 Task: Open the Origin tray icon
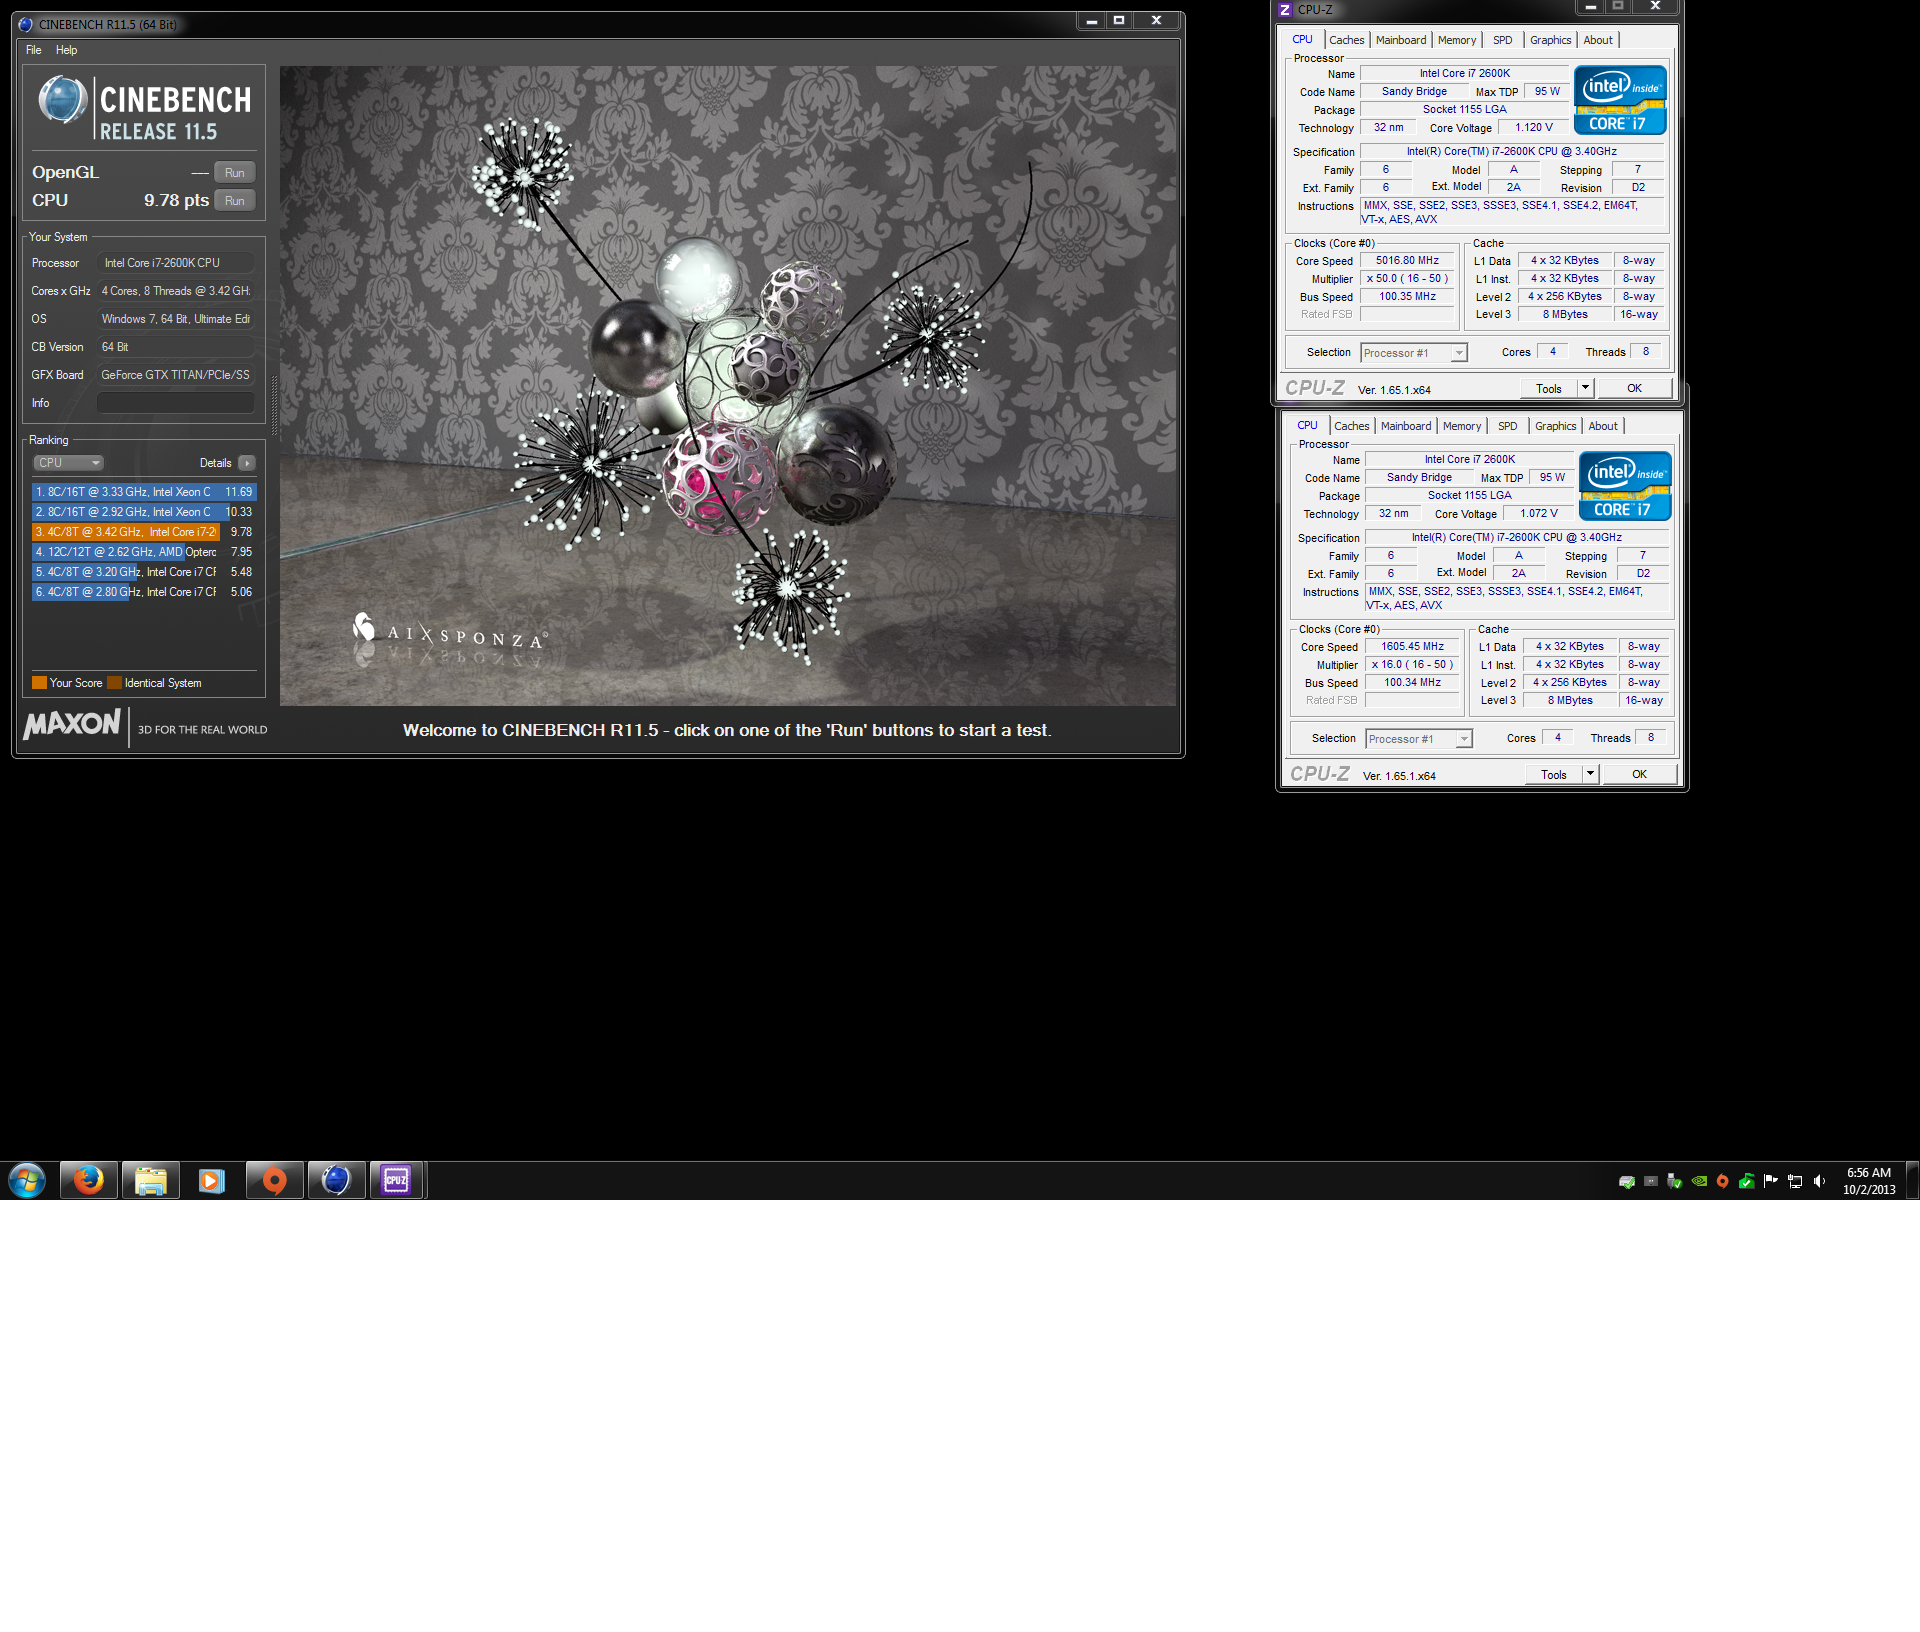(x=1722, y=1181)
